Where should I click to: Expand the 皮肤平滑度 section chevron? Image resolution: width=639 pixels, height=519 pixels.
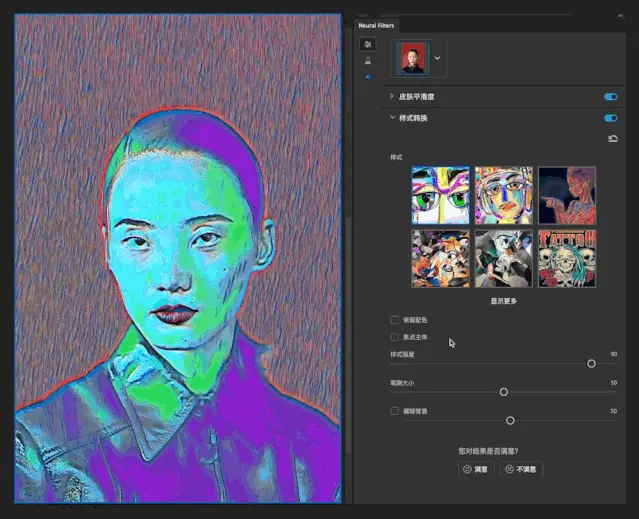click(x=392, y=96)
